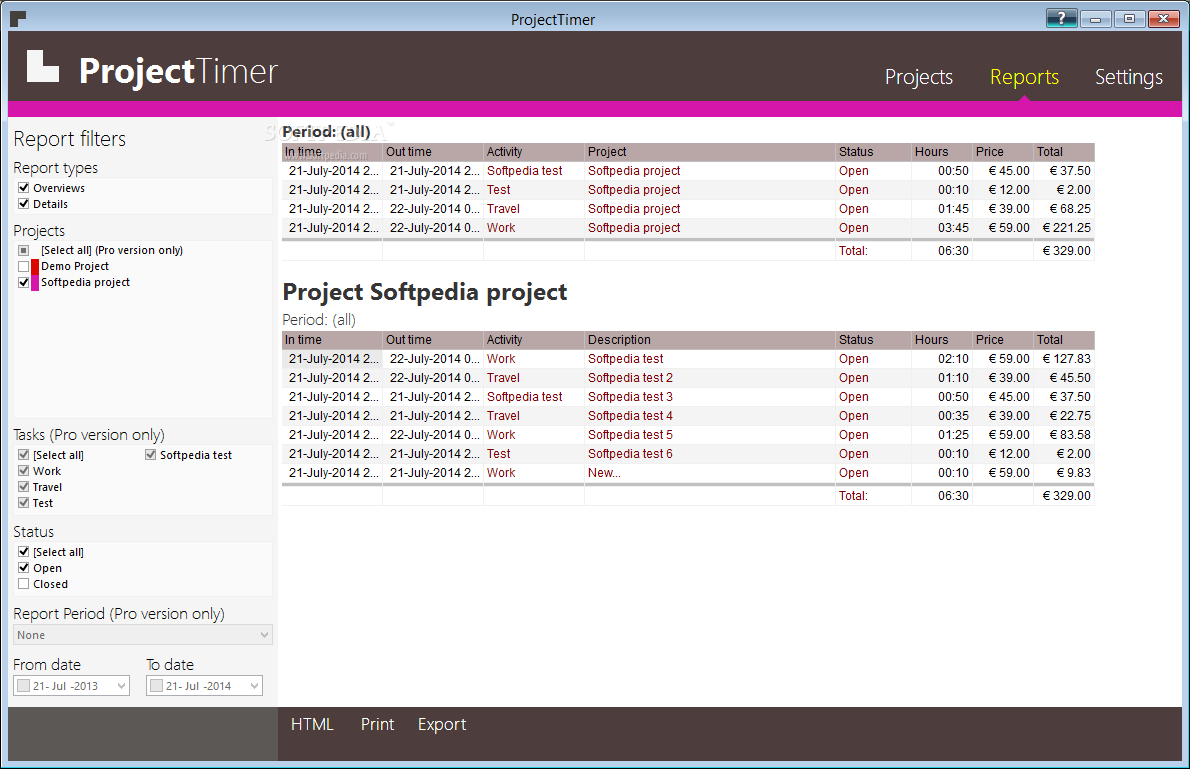The width and height of the screenshot is (1190, 769).
Task: Click the Hours header in details table
Action: [941, 340]
